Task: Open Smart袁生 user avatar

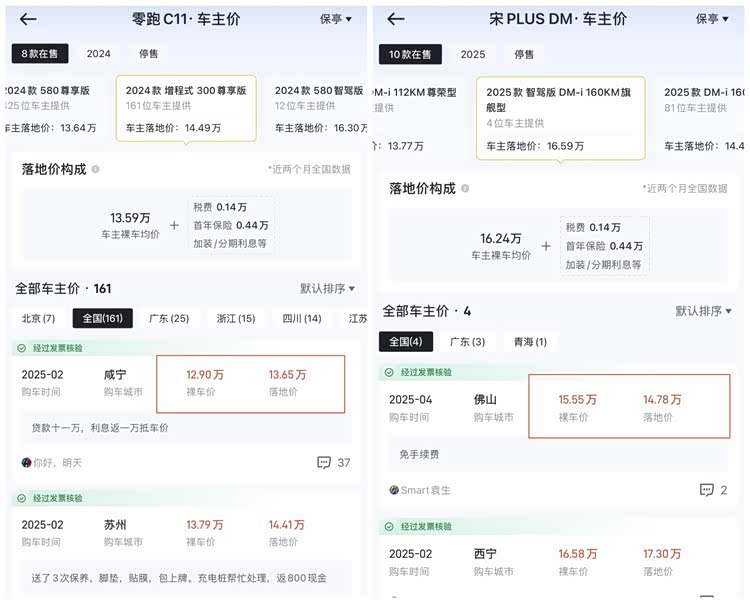Action: pyautogui.click(x=394, y=490)
